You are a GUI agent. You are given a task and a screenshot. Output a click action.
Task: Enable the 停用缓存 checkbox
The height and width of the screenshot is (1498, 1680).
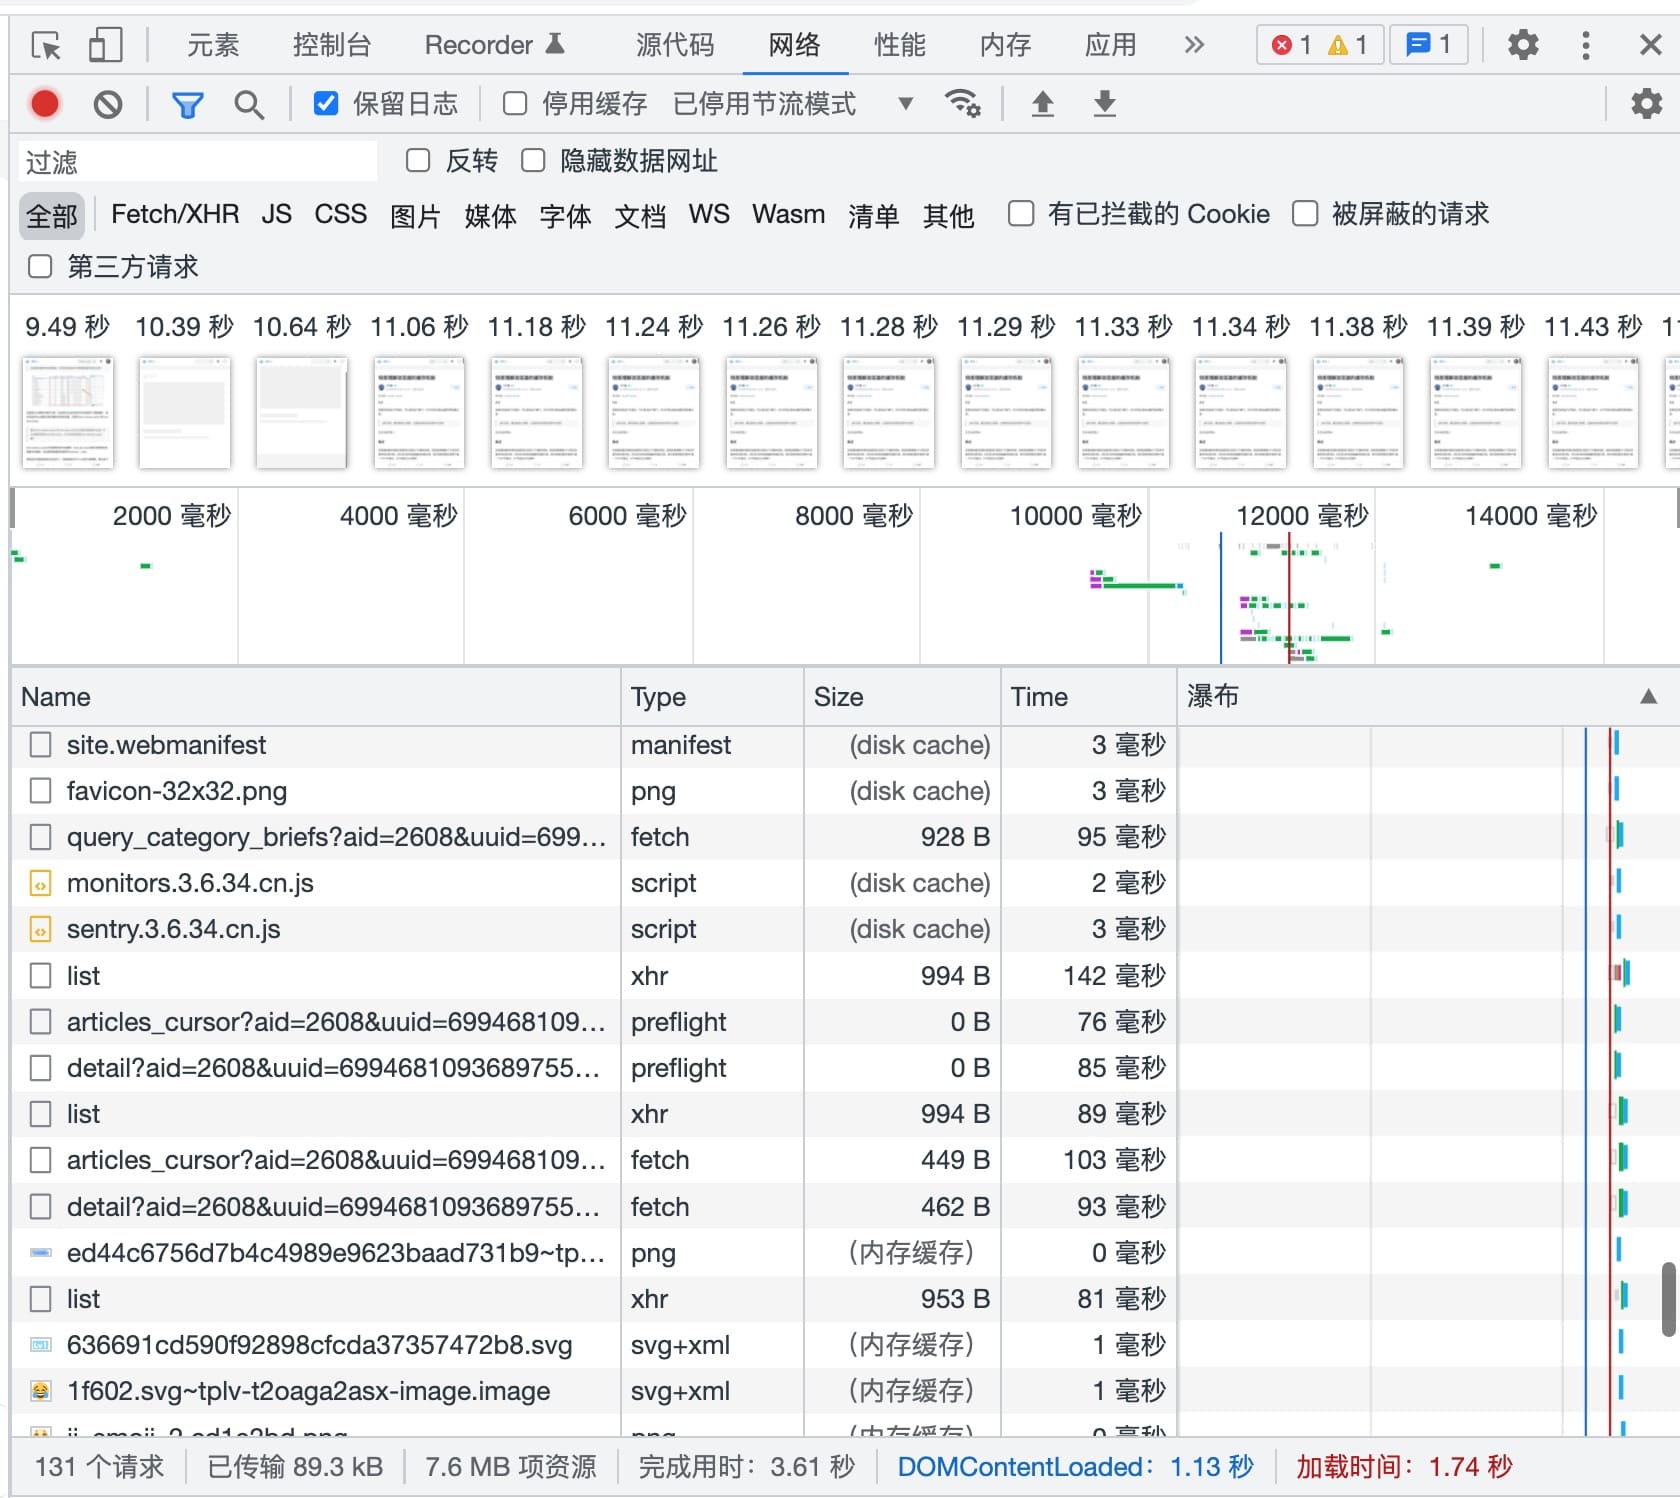(x=514, y=102)
